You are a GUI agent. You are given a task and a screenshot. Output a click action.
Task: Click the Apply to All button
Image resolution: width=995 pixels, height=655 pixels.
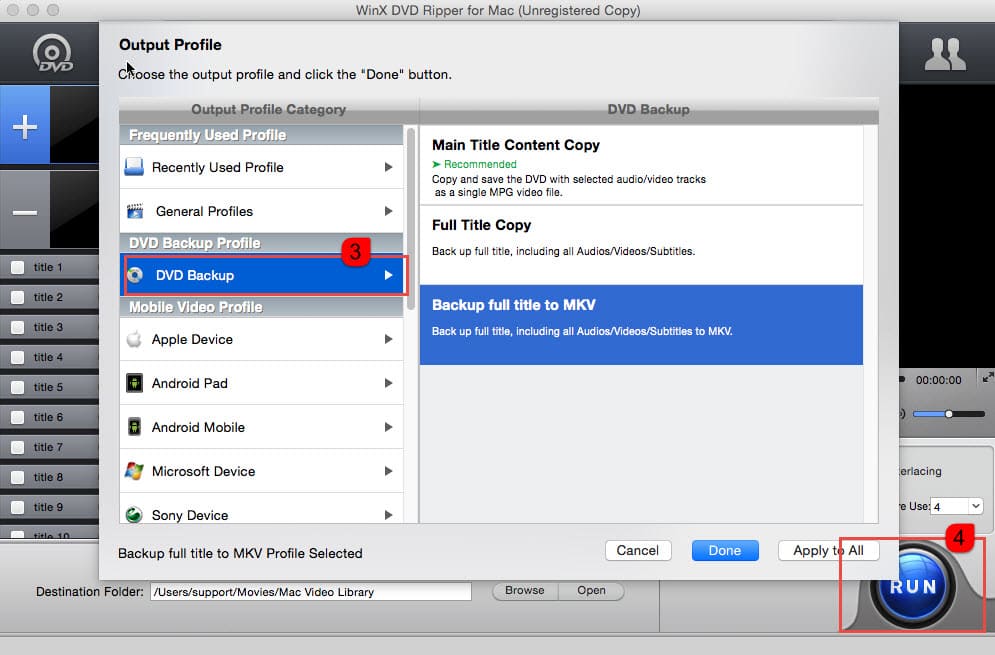click(x=828, y=550)
